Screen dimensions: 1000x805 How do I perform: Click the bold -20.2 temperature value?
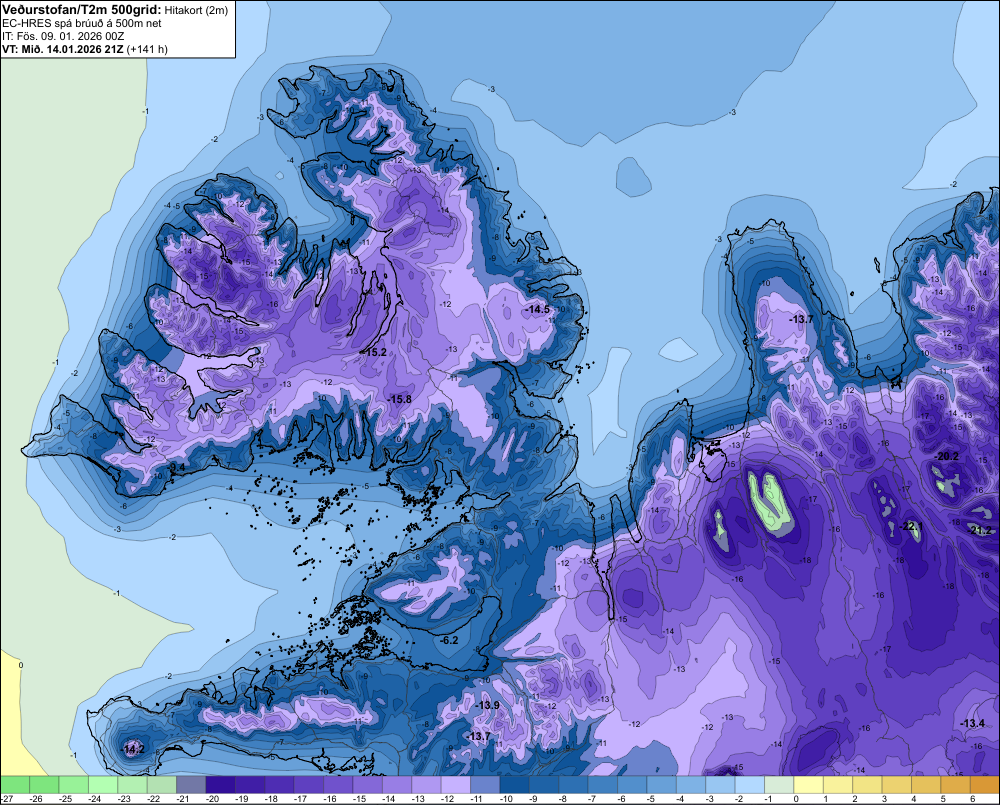pyautogui.click(x=947, y=456)
